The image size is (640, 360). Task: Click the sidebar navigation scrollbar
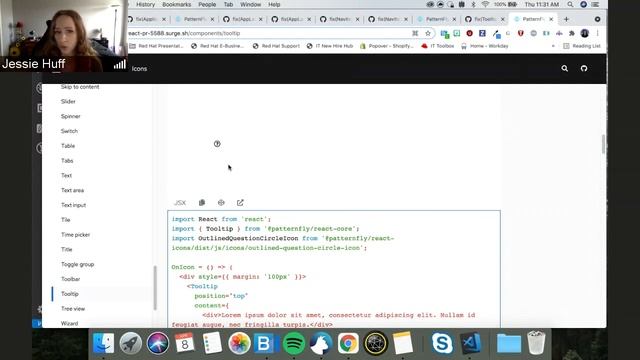coord(155,288)
